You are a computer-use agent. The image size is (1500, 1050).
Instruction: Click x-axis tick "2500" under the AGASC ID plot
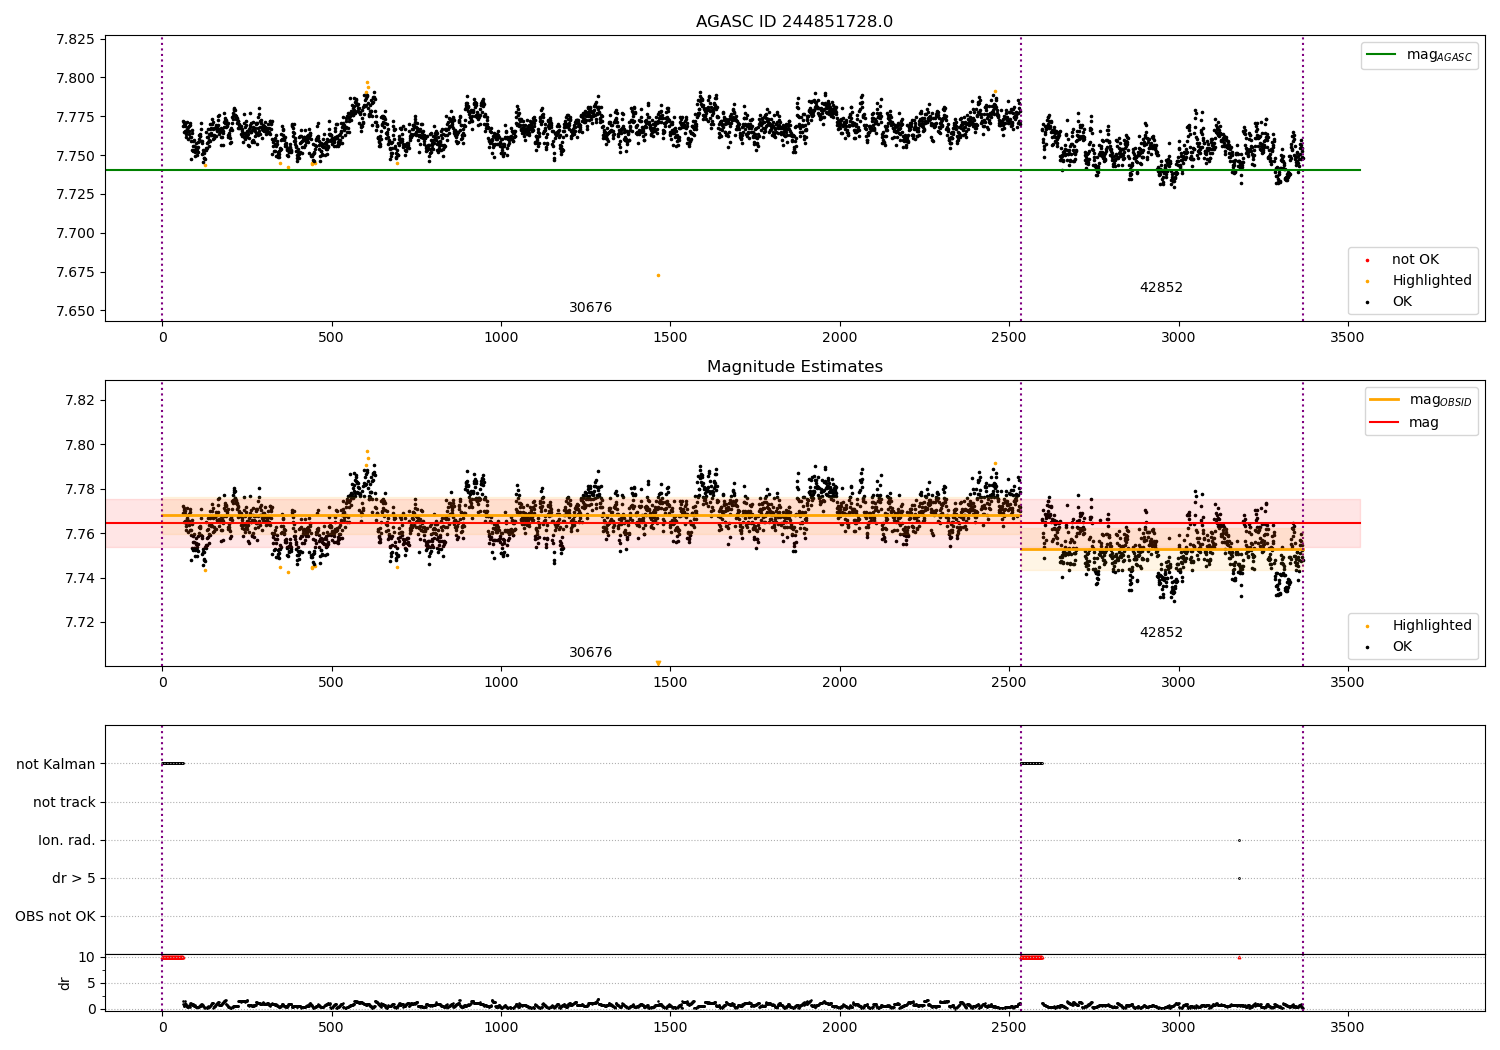(1009, 337)
